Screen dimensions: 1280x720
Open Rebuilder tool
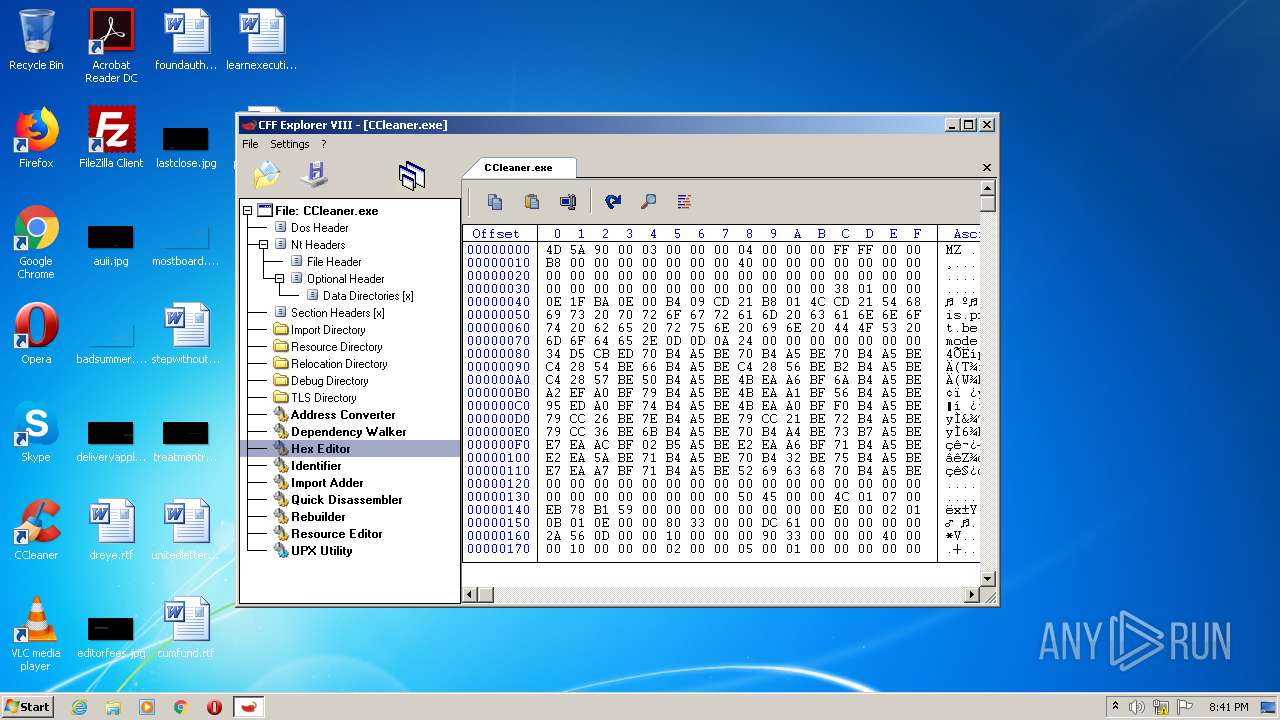coord(318,517)
